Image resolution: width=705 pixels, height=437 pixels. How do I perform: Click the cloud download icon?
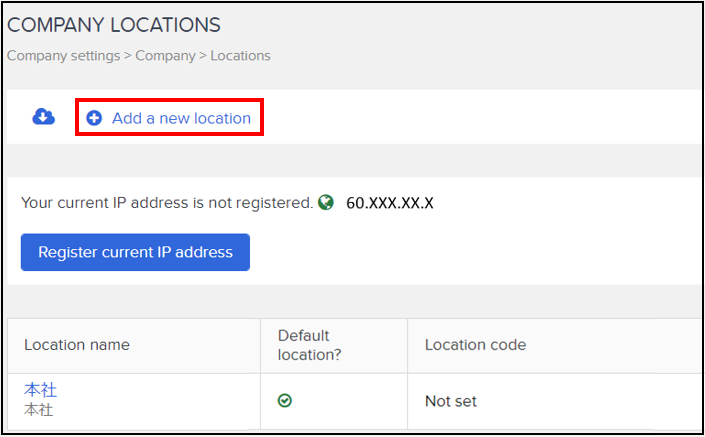point(44,117)
